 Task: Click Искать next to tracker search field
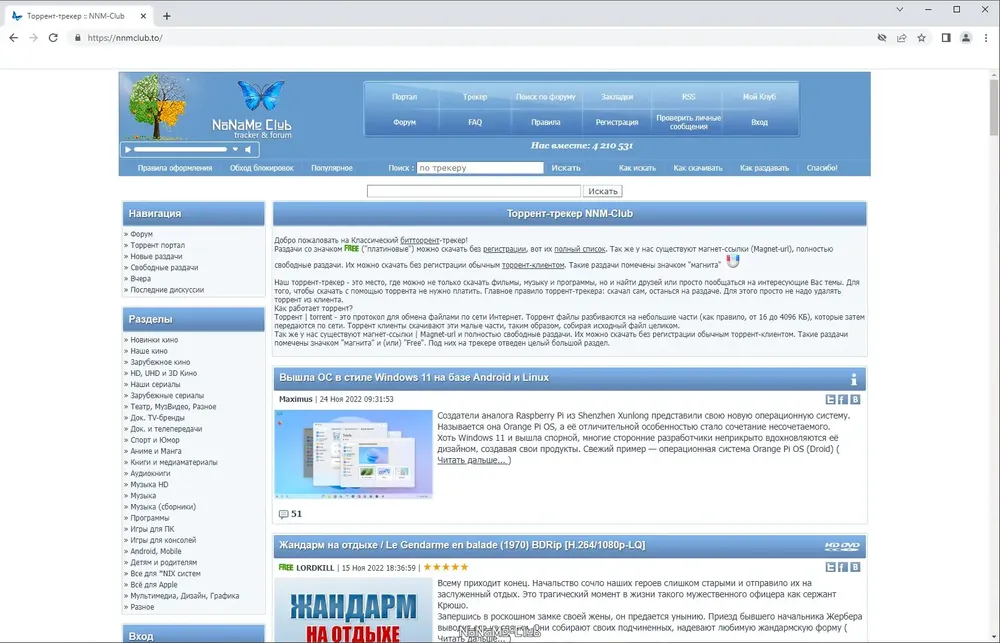click(566, 168)
